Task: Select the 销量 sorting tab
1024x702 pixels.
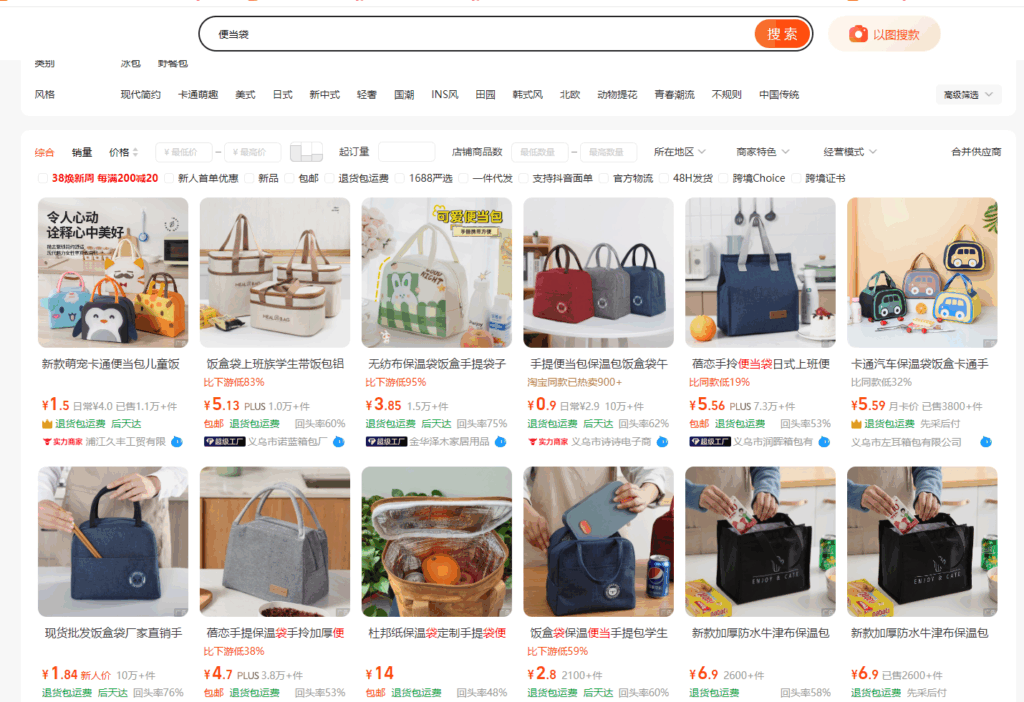Action: 82,152
